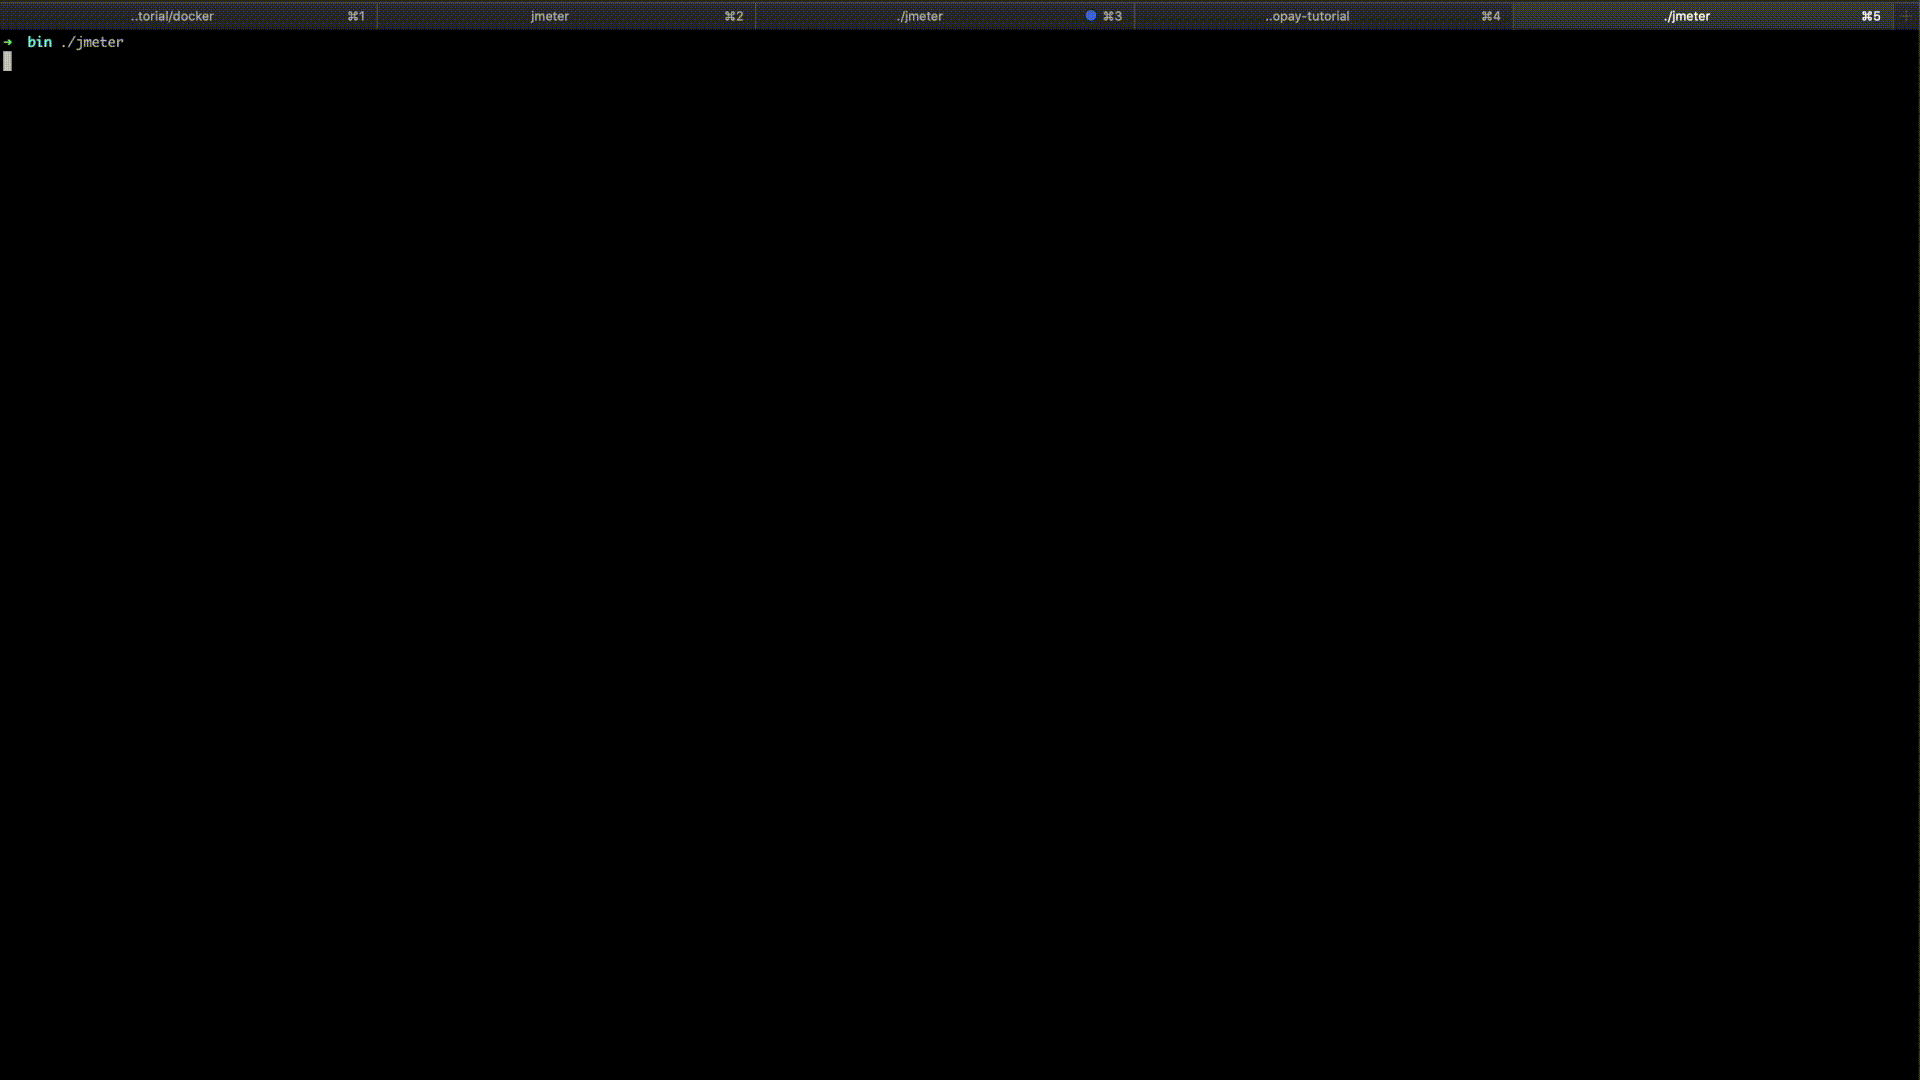The width and height of the screenshot is (1920, 1080).
Task: Switch to the jmeter tab labeled ⌘2
Action: click(x=549, y=16)
